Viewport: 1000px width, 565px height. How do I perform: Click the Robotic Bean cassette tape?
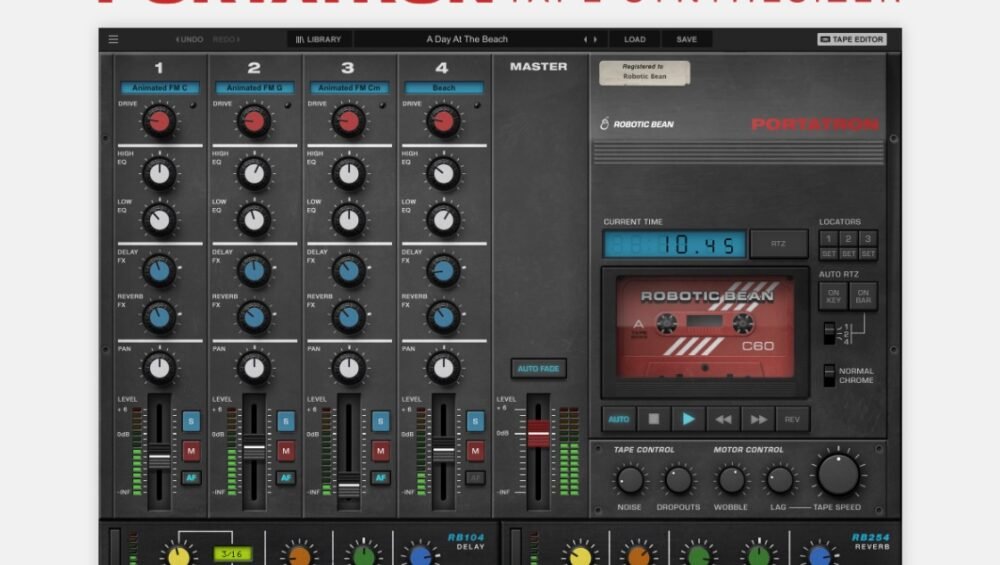pyautogui.click(x=705, y=328)
